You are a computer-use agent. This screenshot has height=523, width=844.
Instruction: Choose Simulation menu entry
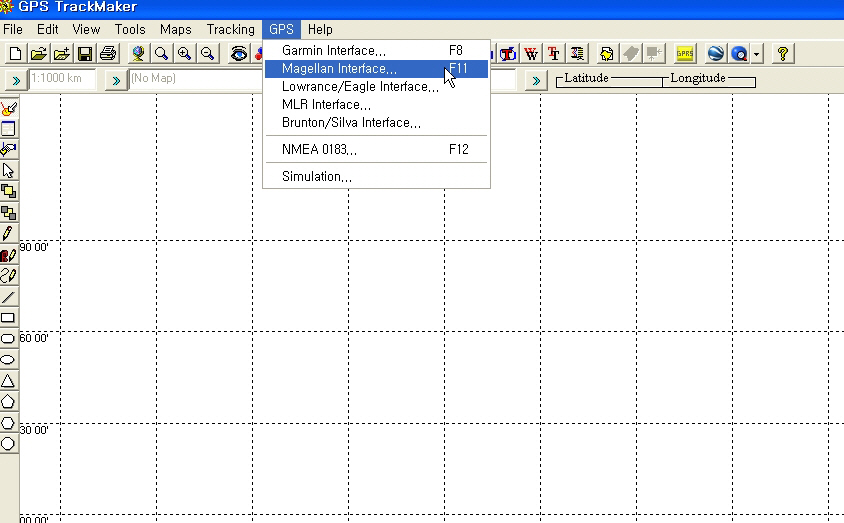pyautogui.click(x=376, y=176)
